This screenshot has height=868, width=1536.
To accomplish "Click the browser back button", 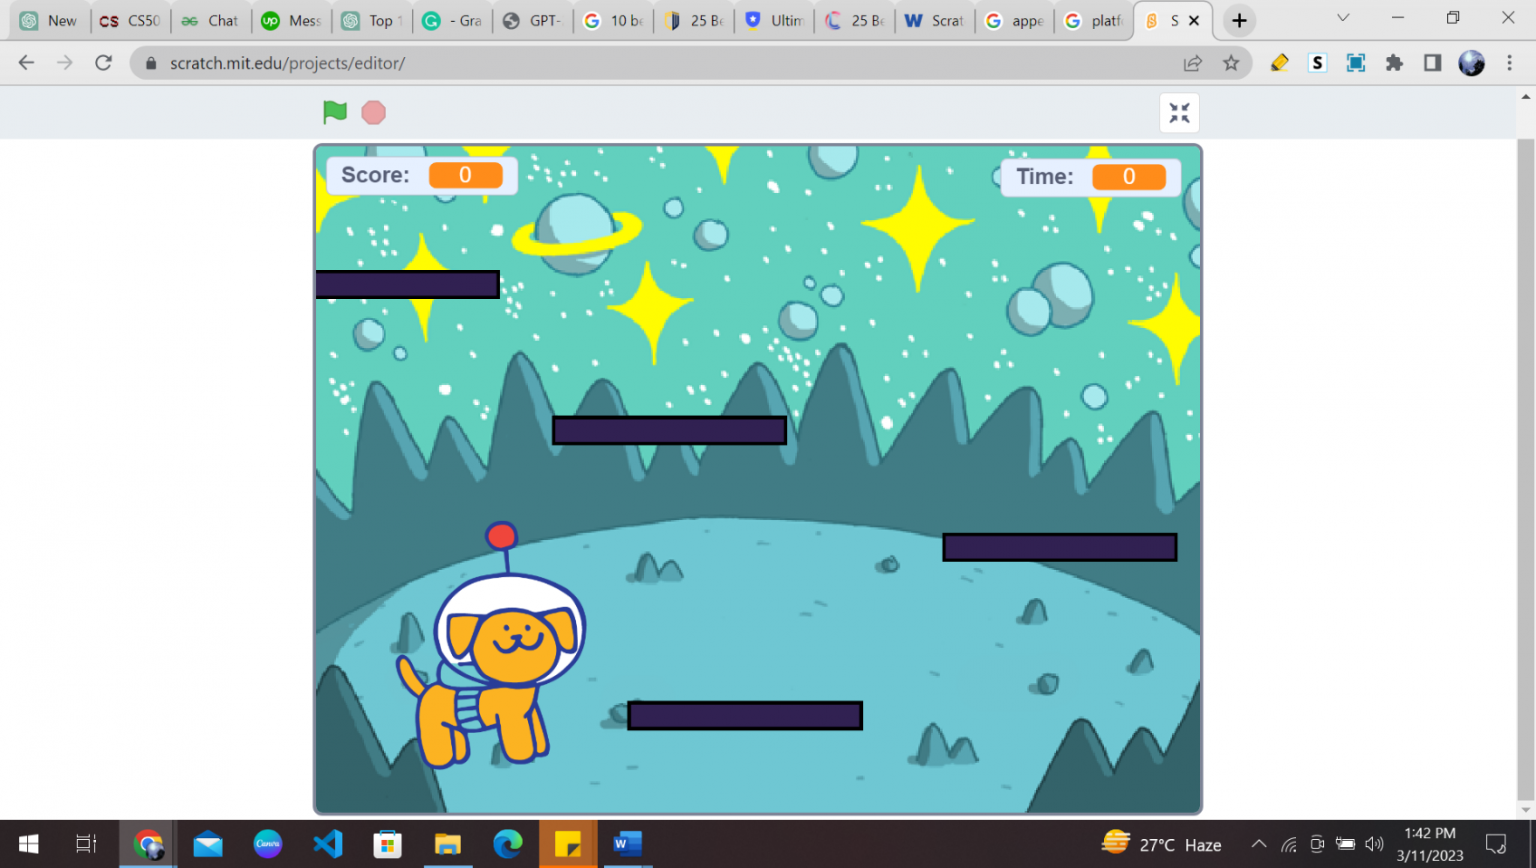I will 25,62.
